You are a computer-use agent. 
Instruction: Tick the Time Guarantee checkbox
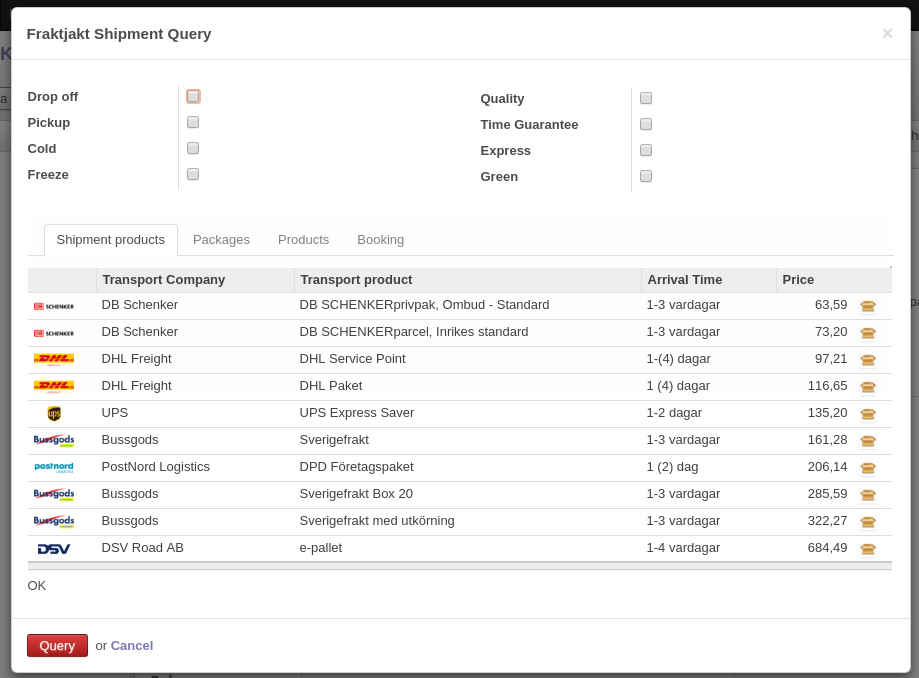(x=646, y=124)
